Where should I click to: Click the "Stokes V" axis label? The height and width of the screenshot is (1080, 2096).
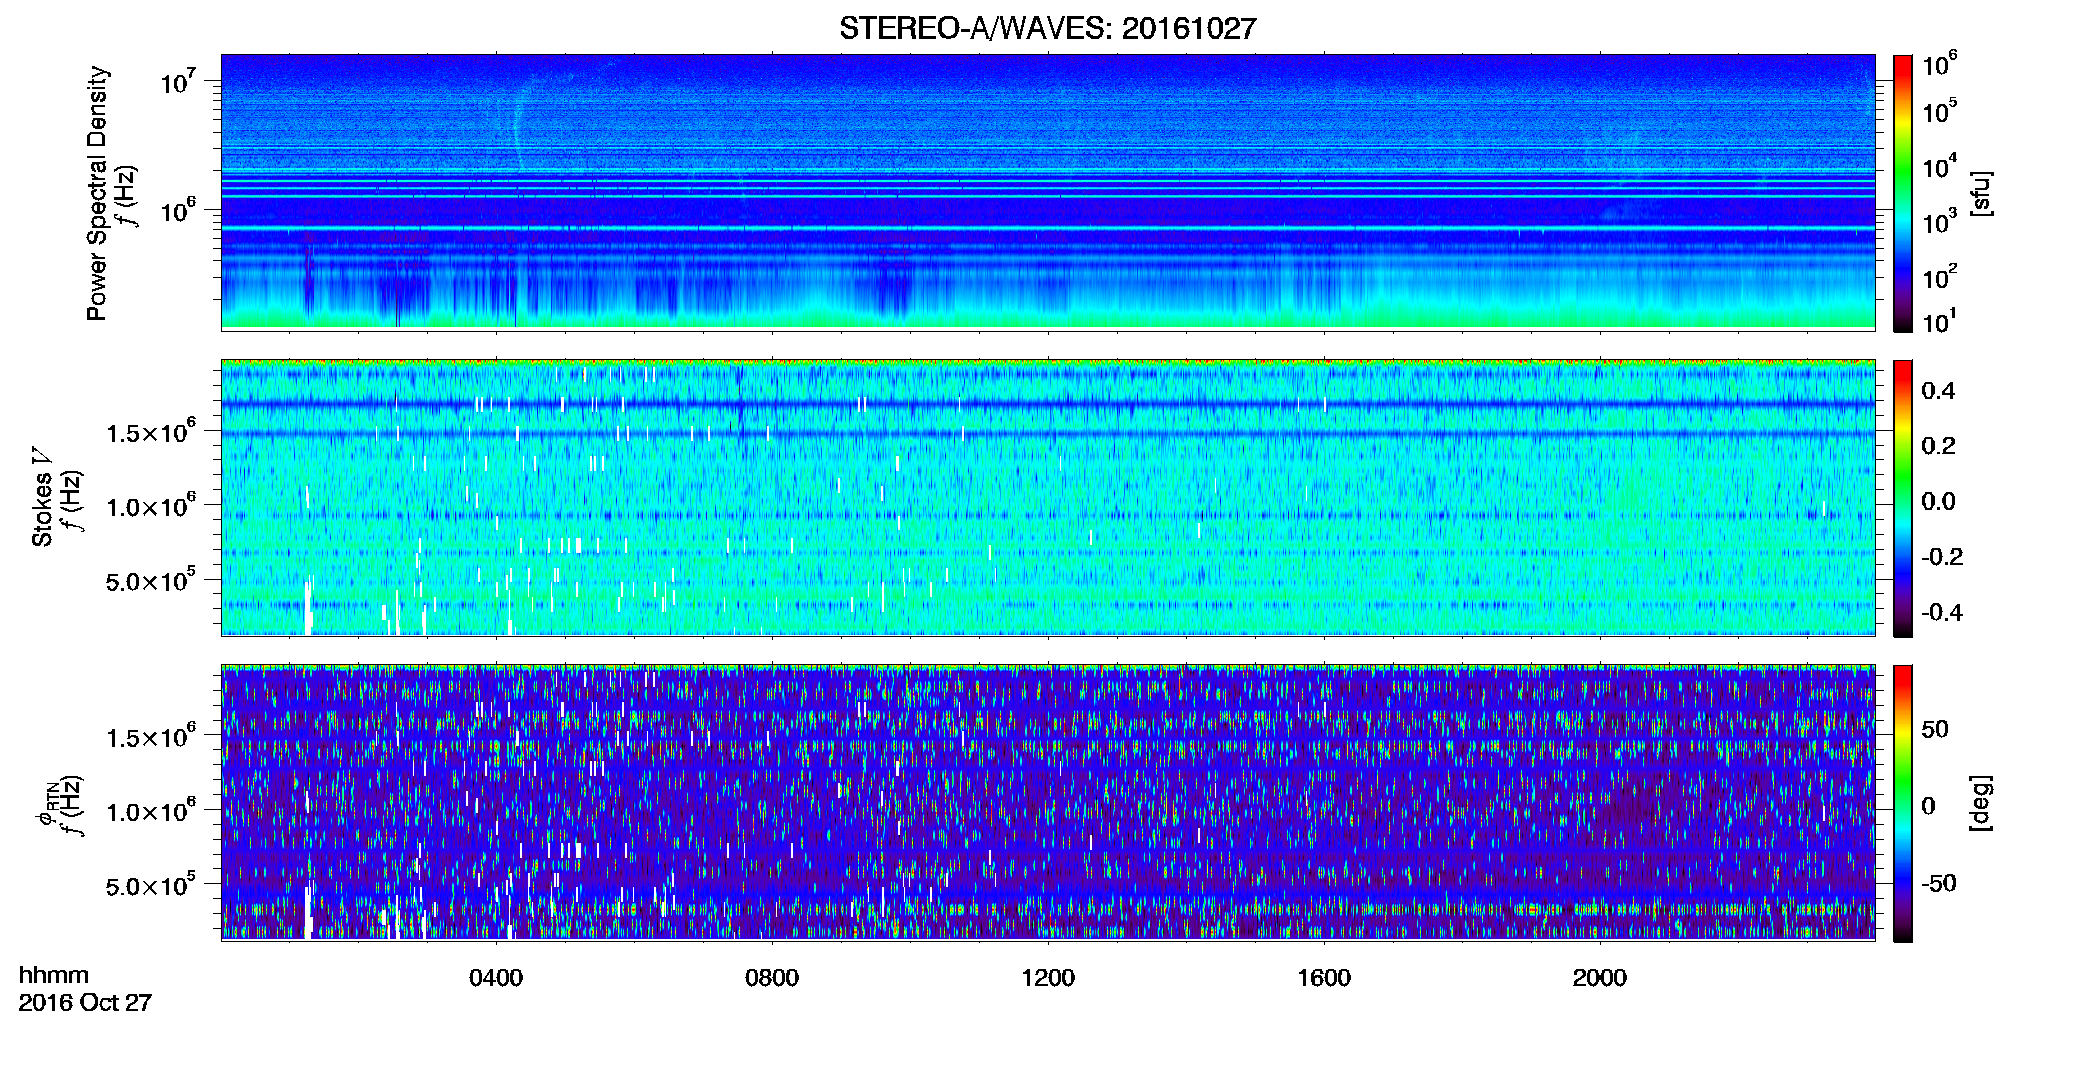pos(42,498)
